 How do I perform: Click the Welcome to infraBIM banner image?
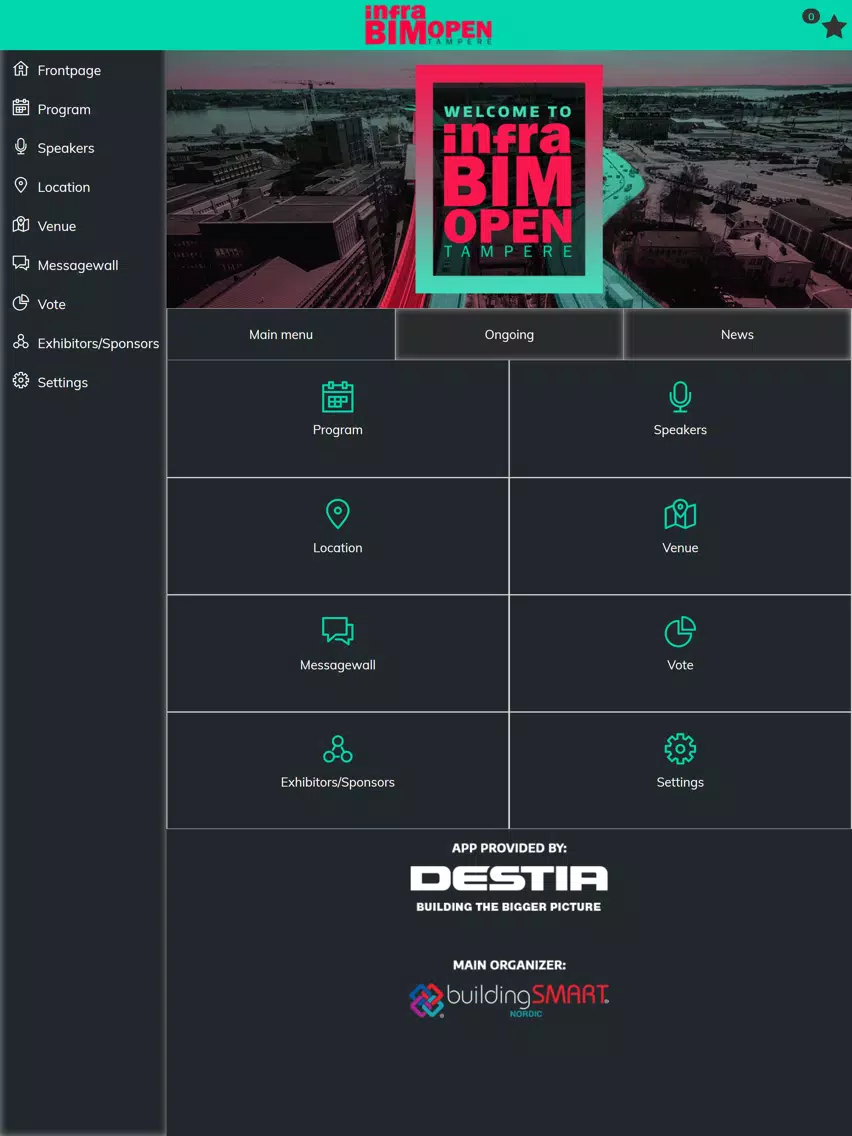tap(509, 180)
